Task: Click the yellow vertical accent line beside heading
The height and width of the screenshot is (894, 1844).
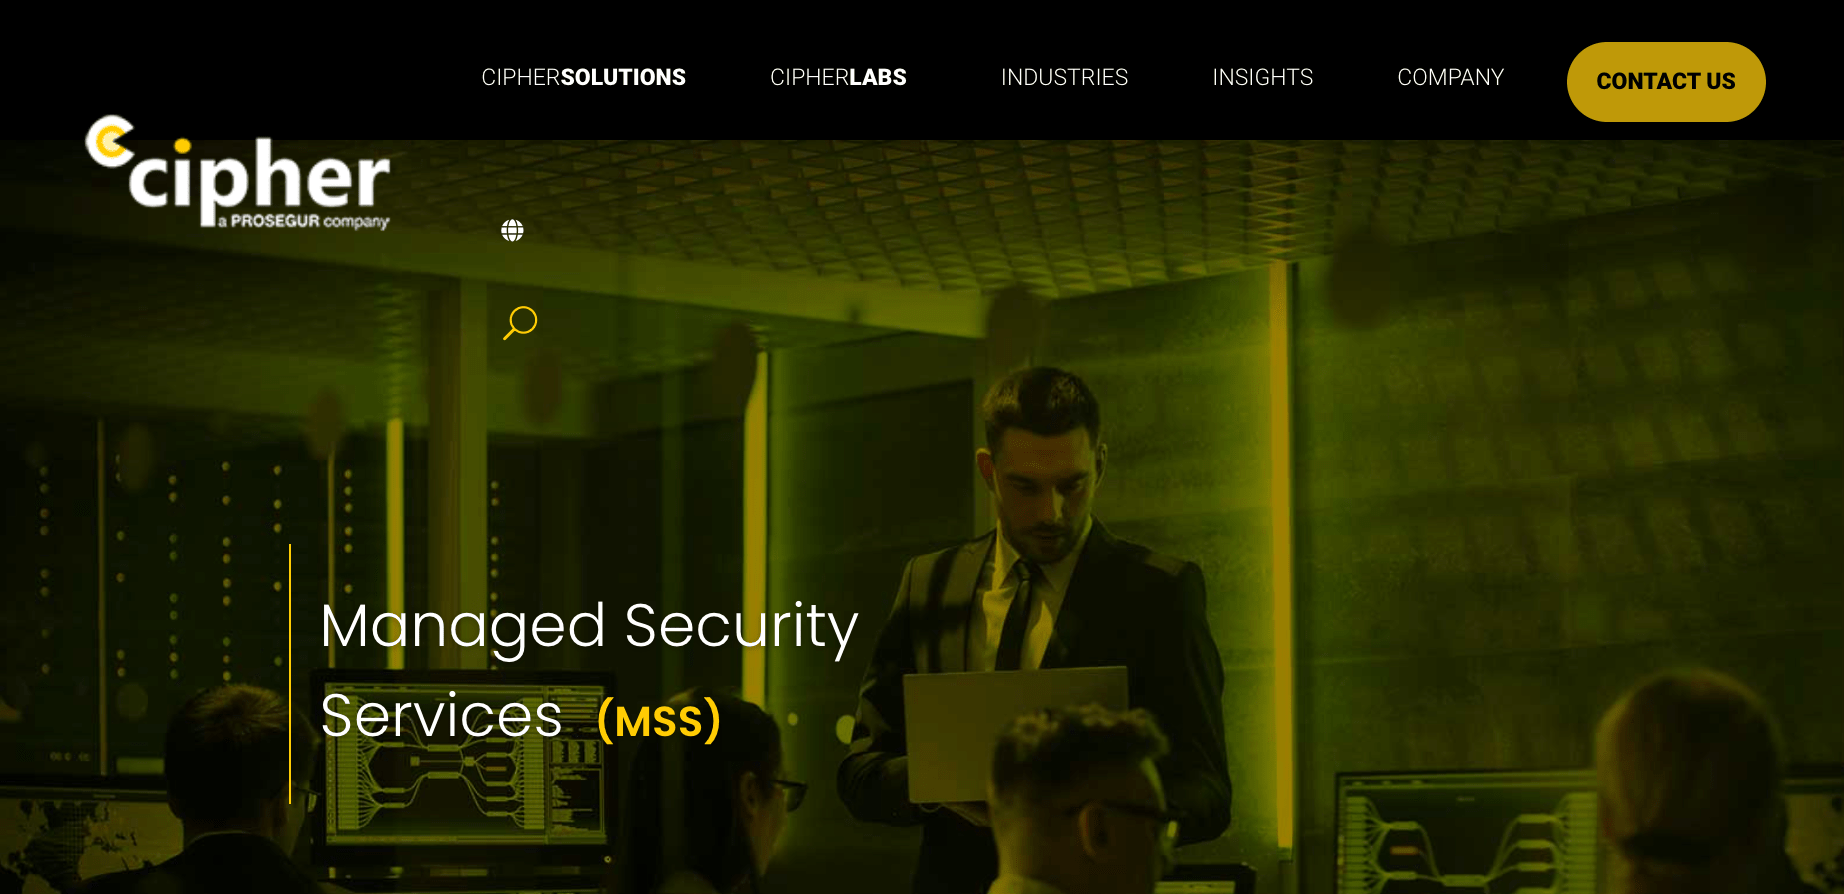Action: click(x=290, y=674)
